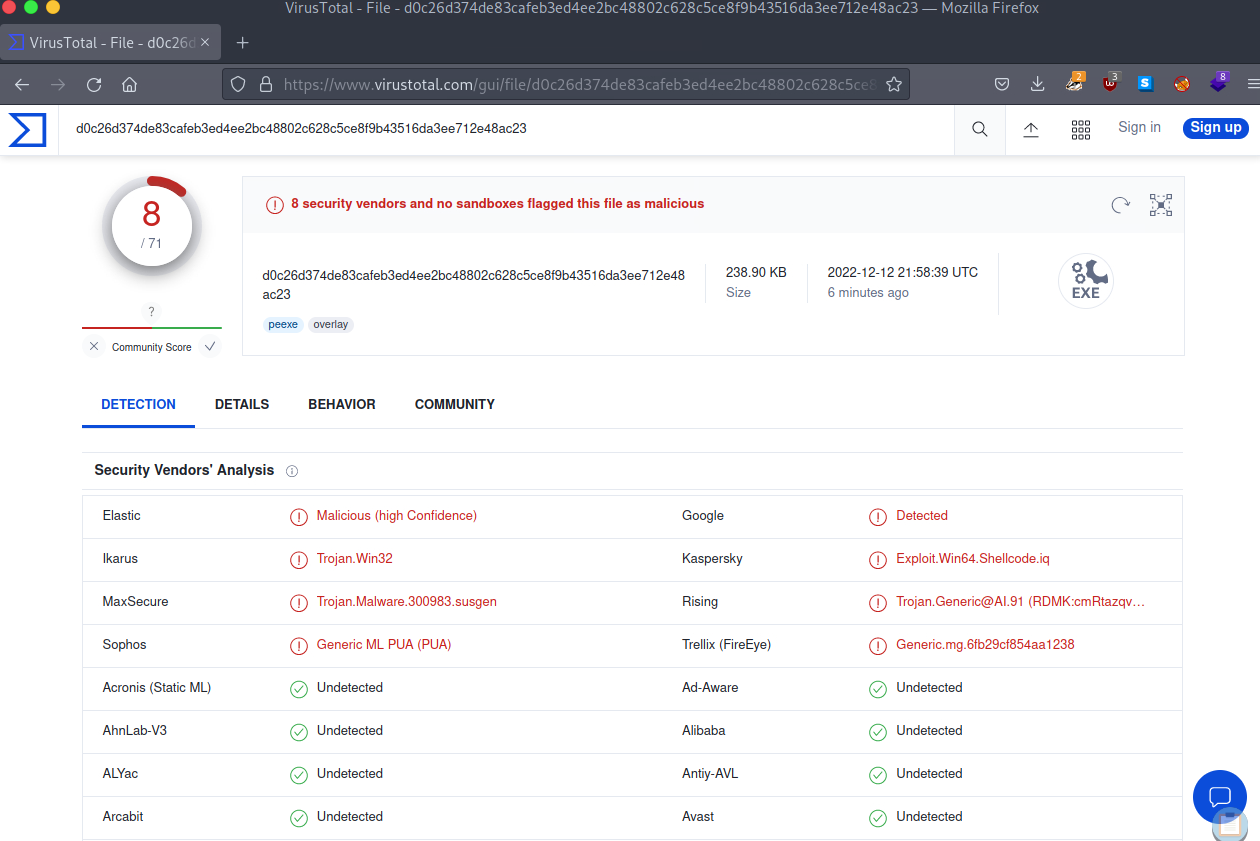Viewport: 1260px width, 841px height.
Task: Click the reanalyze file refresh icon
Action: (x=1120, y=205)
